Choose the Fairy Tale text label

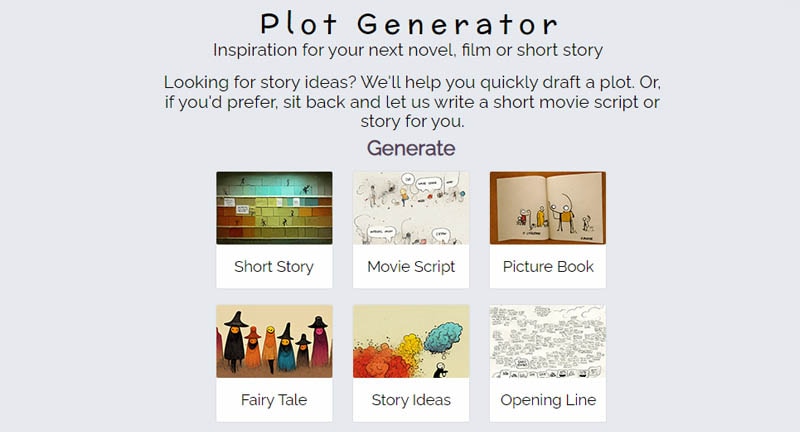point(274,400)
